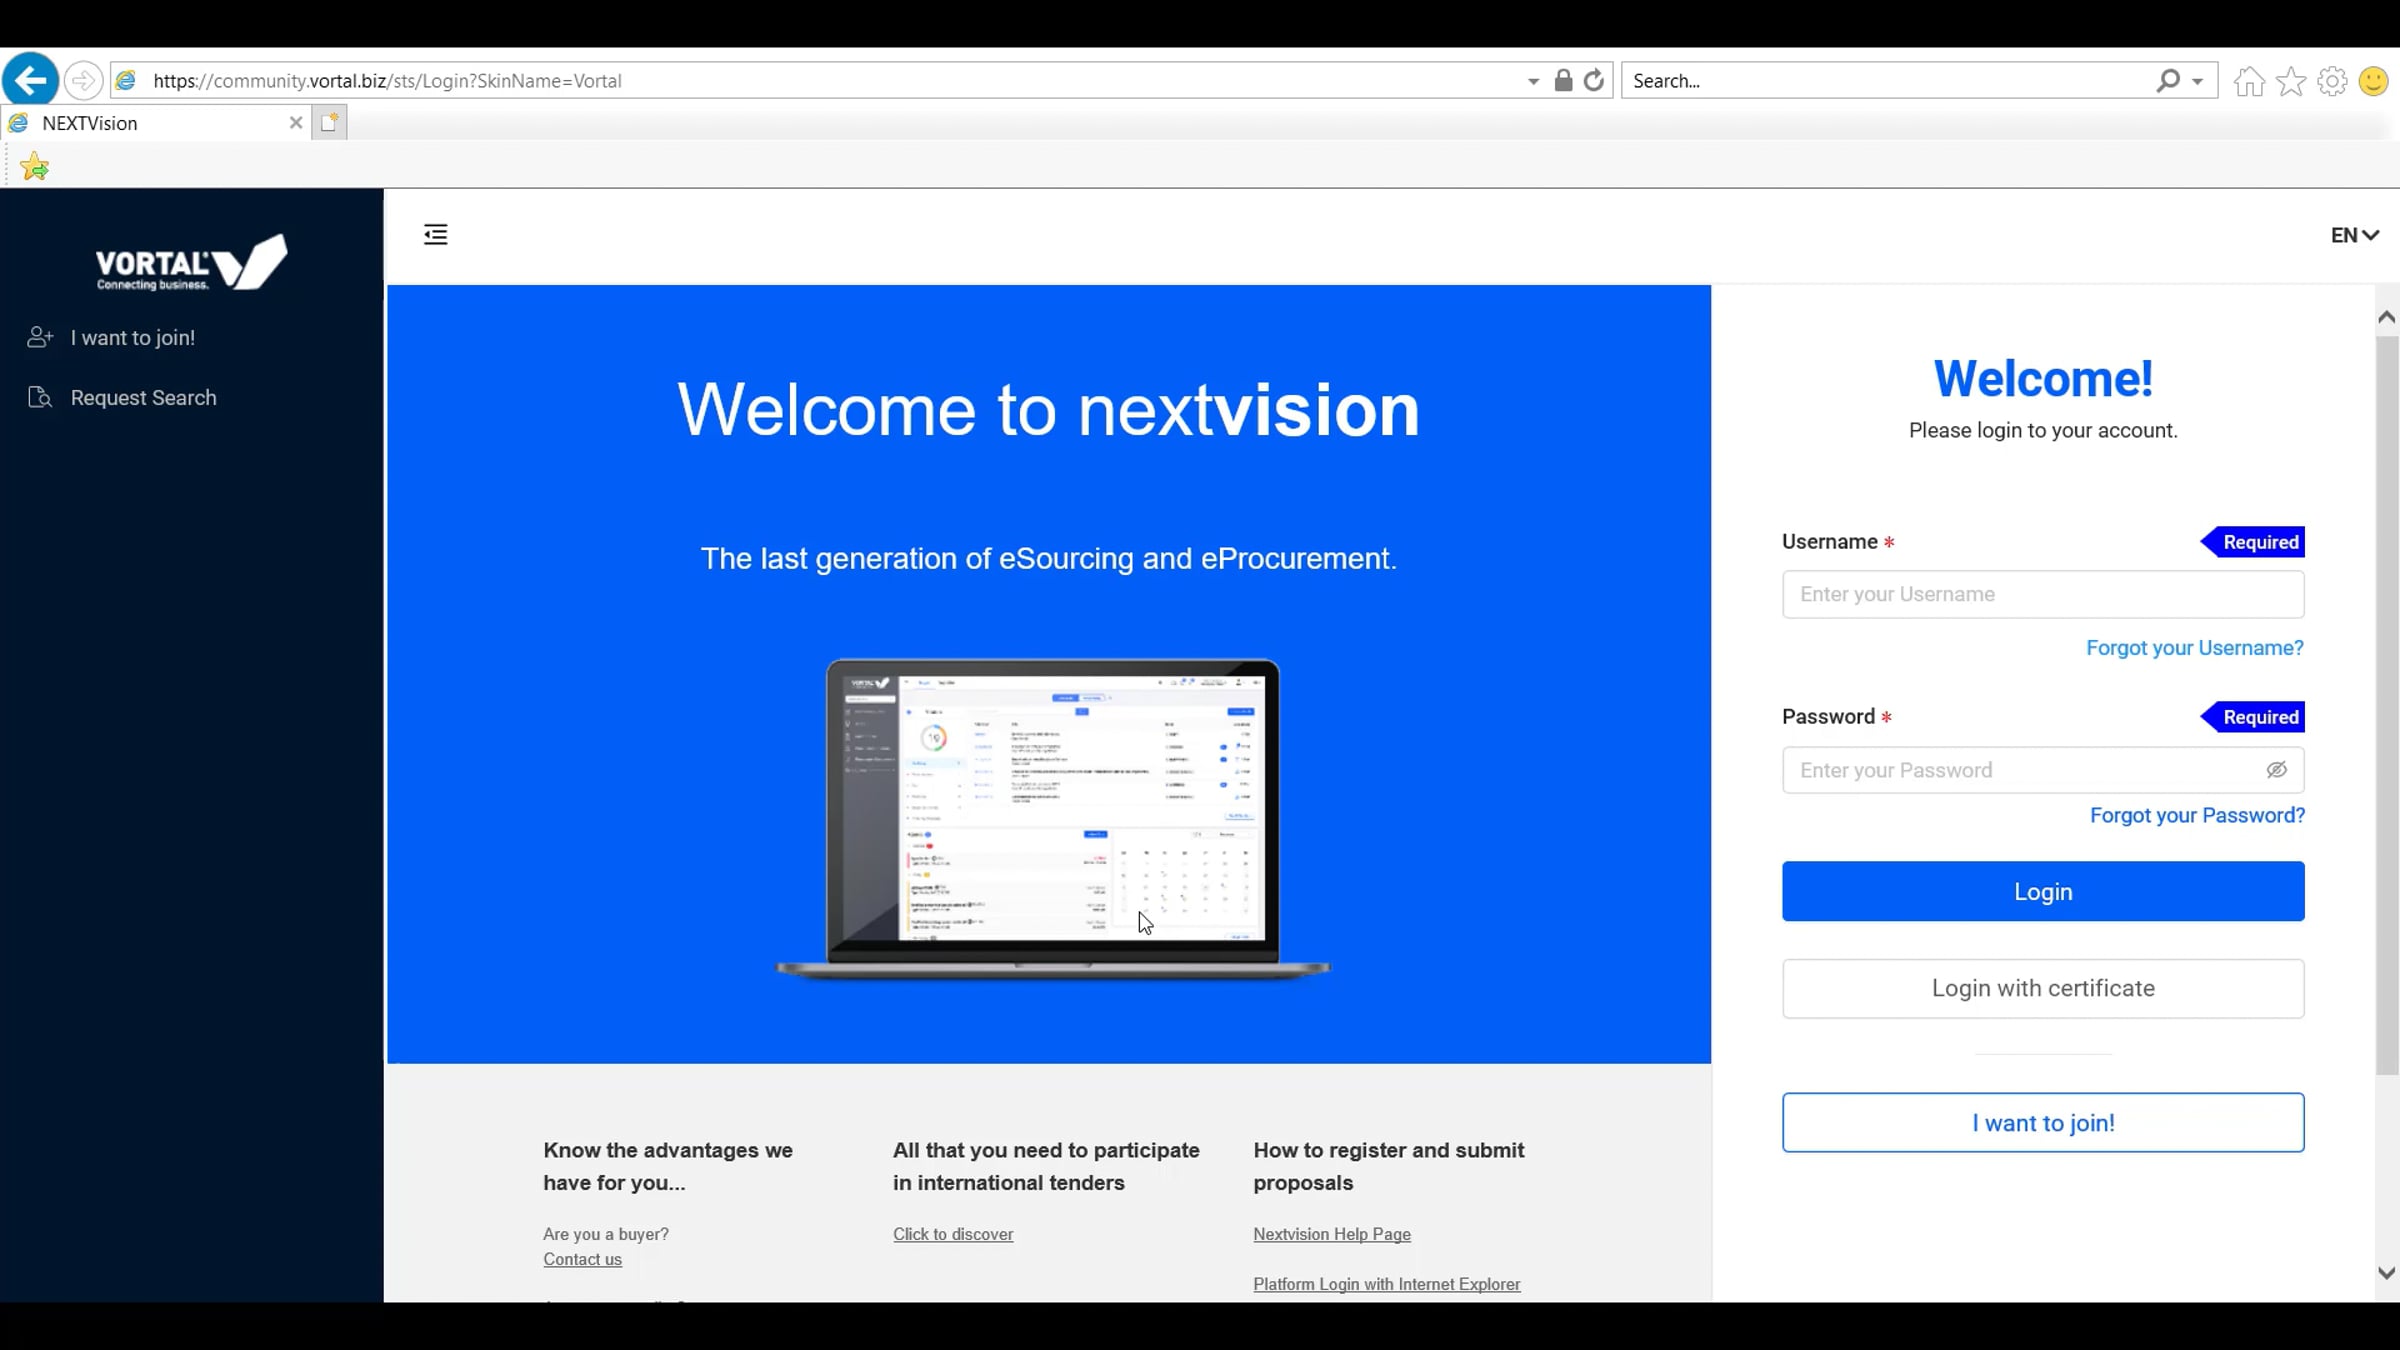Click the Required badge above Username field
The image size is (2400, 1350).
(x=2253, y=542)
